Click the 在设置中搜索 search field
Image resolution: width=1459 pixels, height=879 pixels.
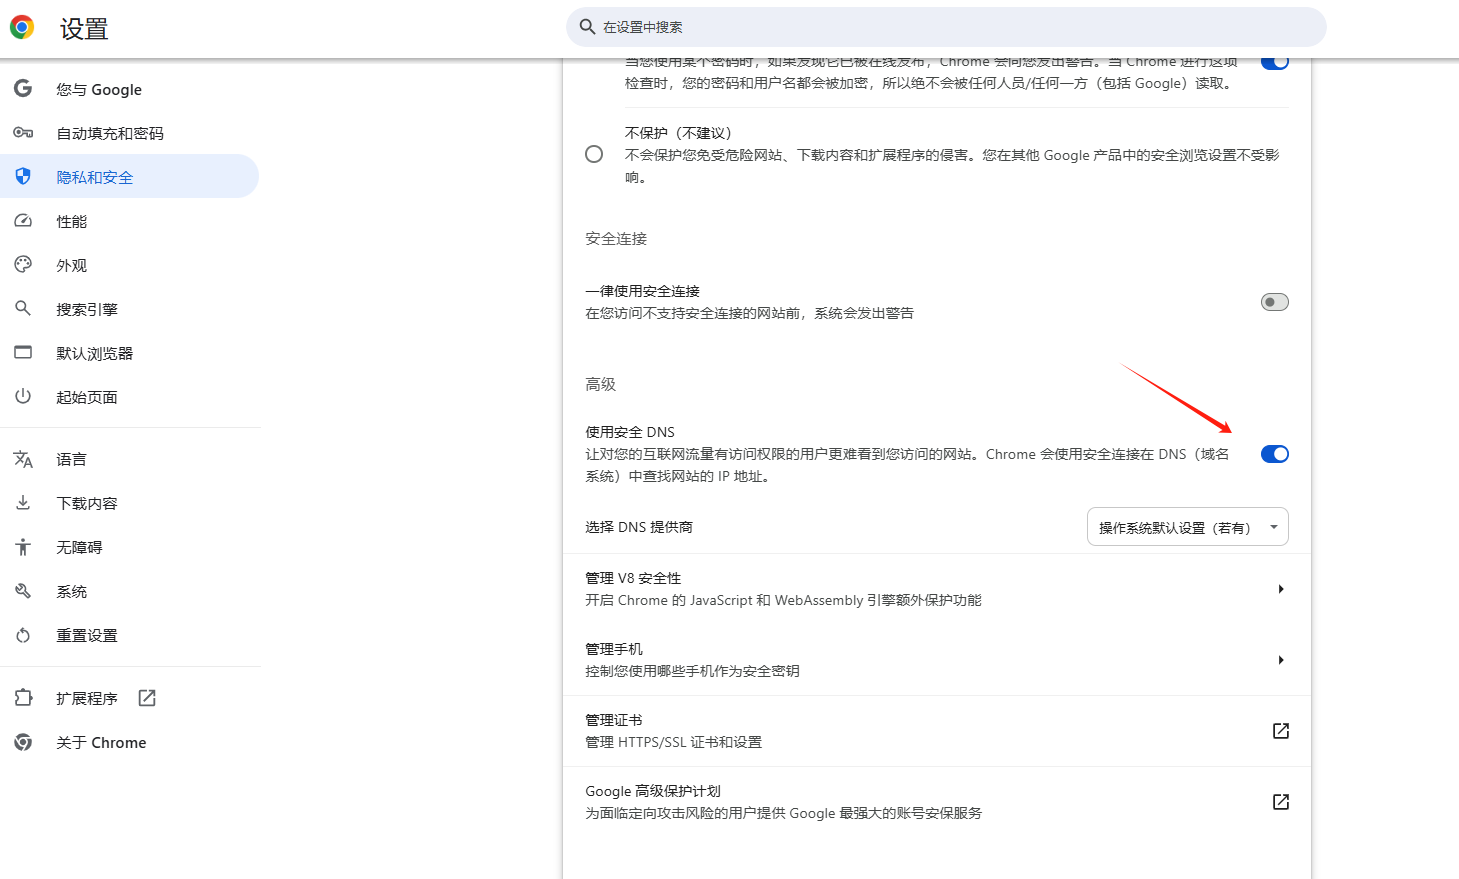pyautogui.click(x=946, y=27)
